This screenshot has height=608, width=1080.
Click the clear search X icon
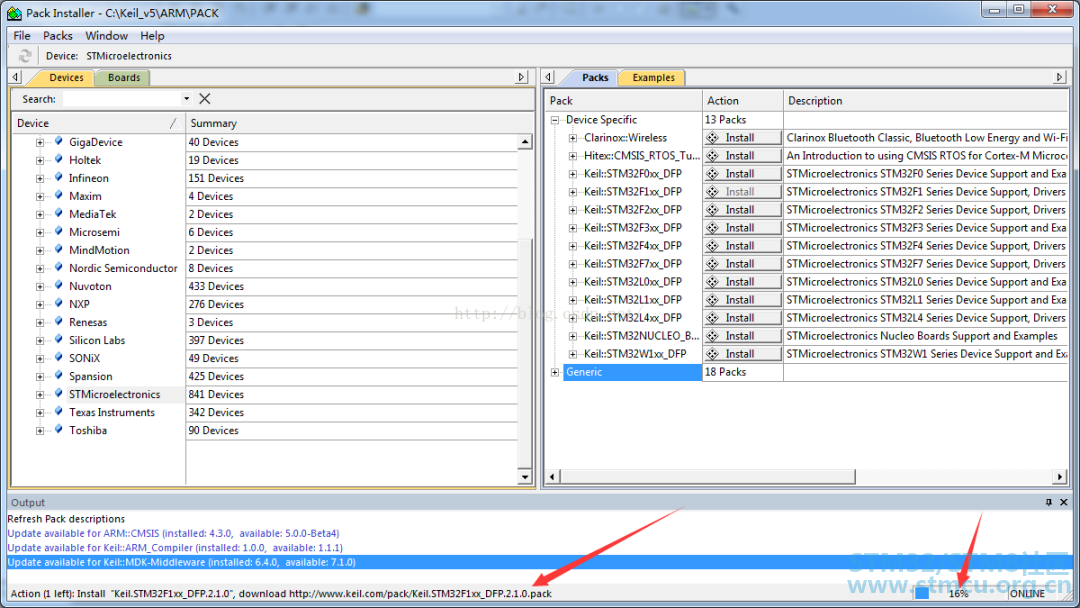[x=205, y=98]
